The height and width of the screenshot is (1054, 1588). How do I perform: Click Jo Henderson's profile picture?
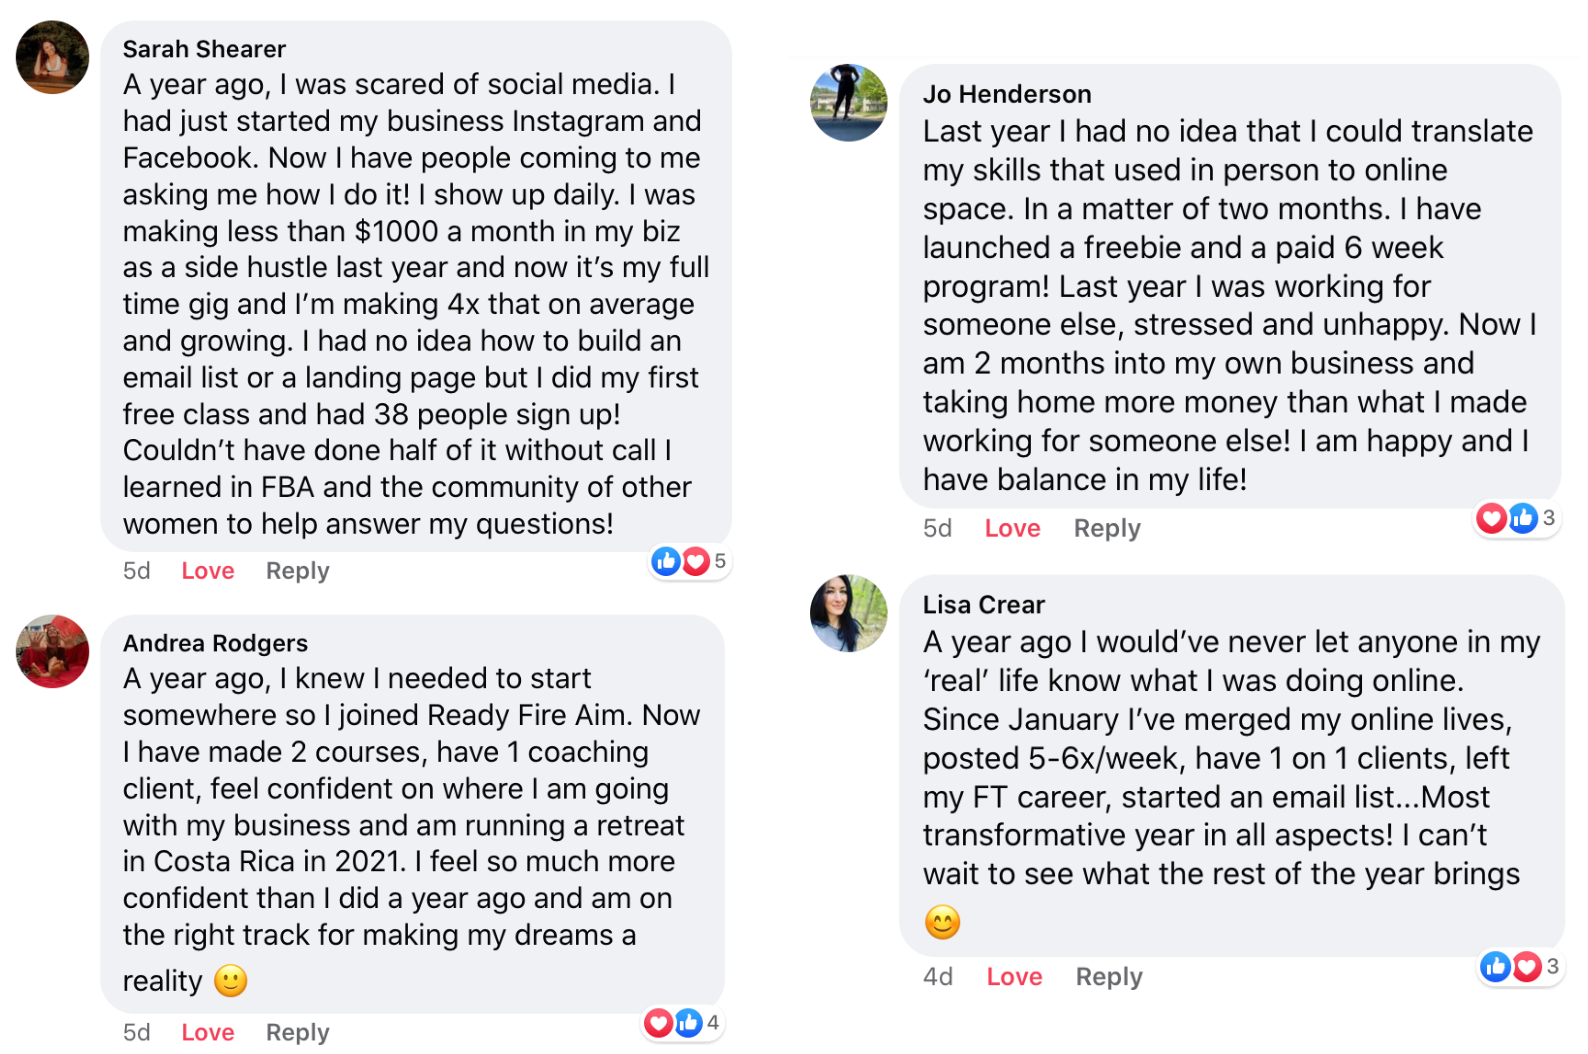pos(848,103)
